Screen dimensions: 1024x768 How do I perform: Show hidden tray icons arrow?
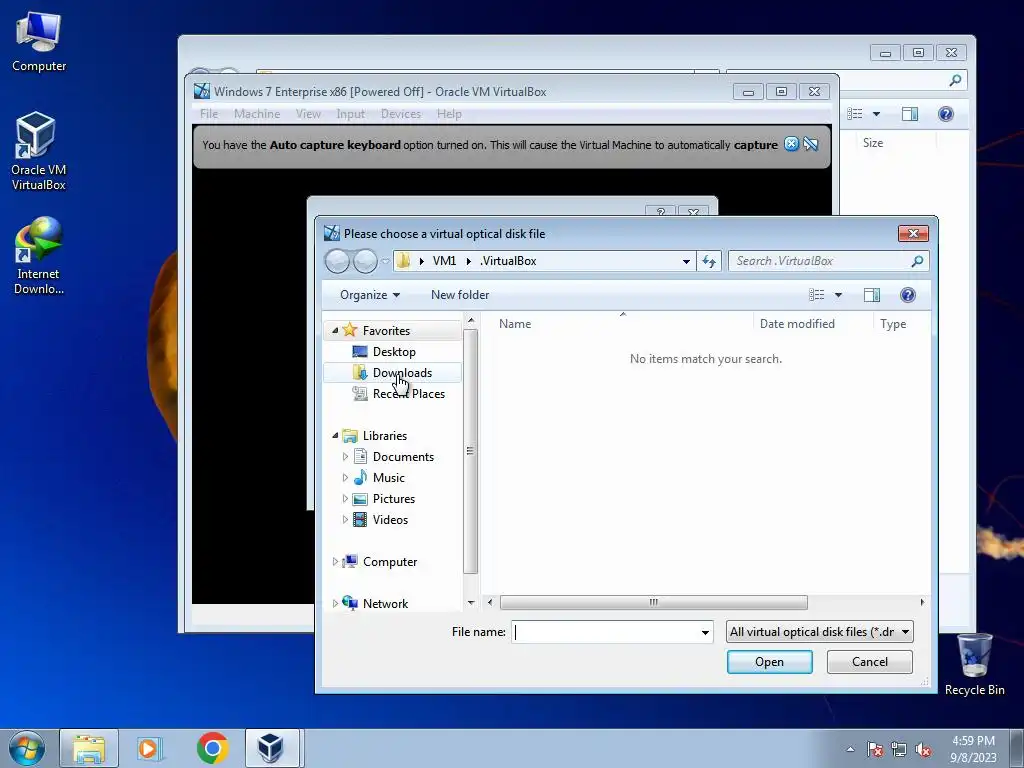[850, 750]
